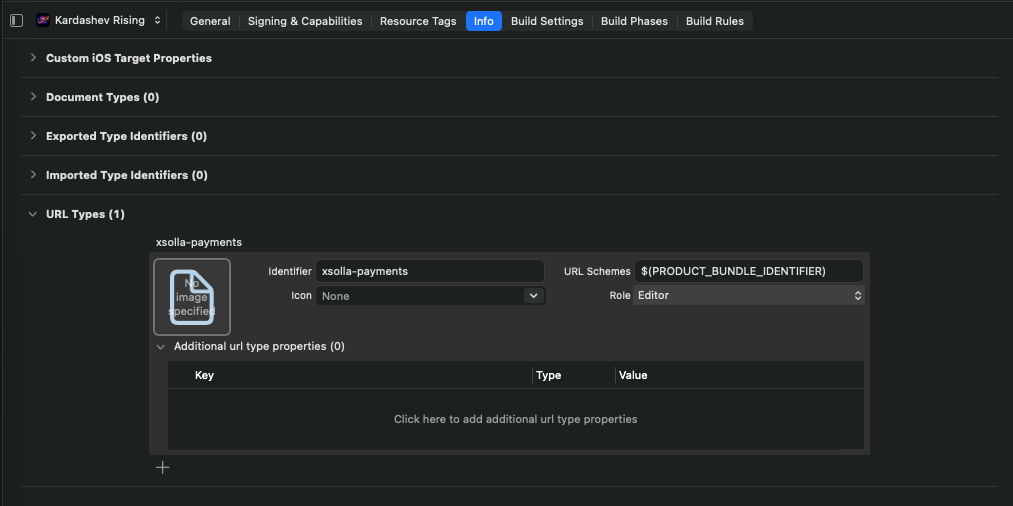Click the Kardashev Rising app icon
This screenshot has width=1013, height=506.
coord(43,21)
